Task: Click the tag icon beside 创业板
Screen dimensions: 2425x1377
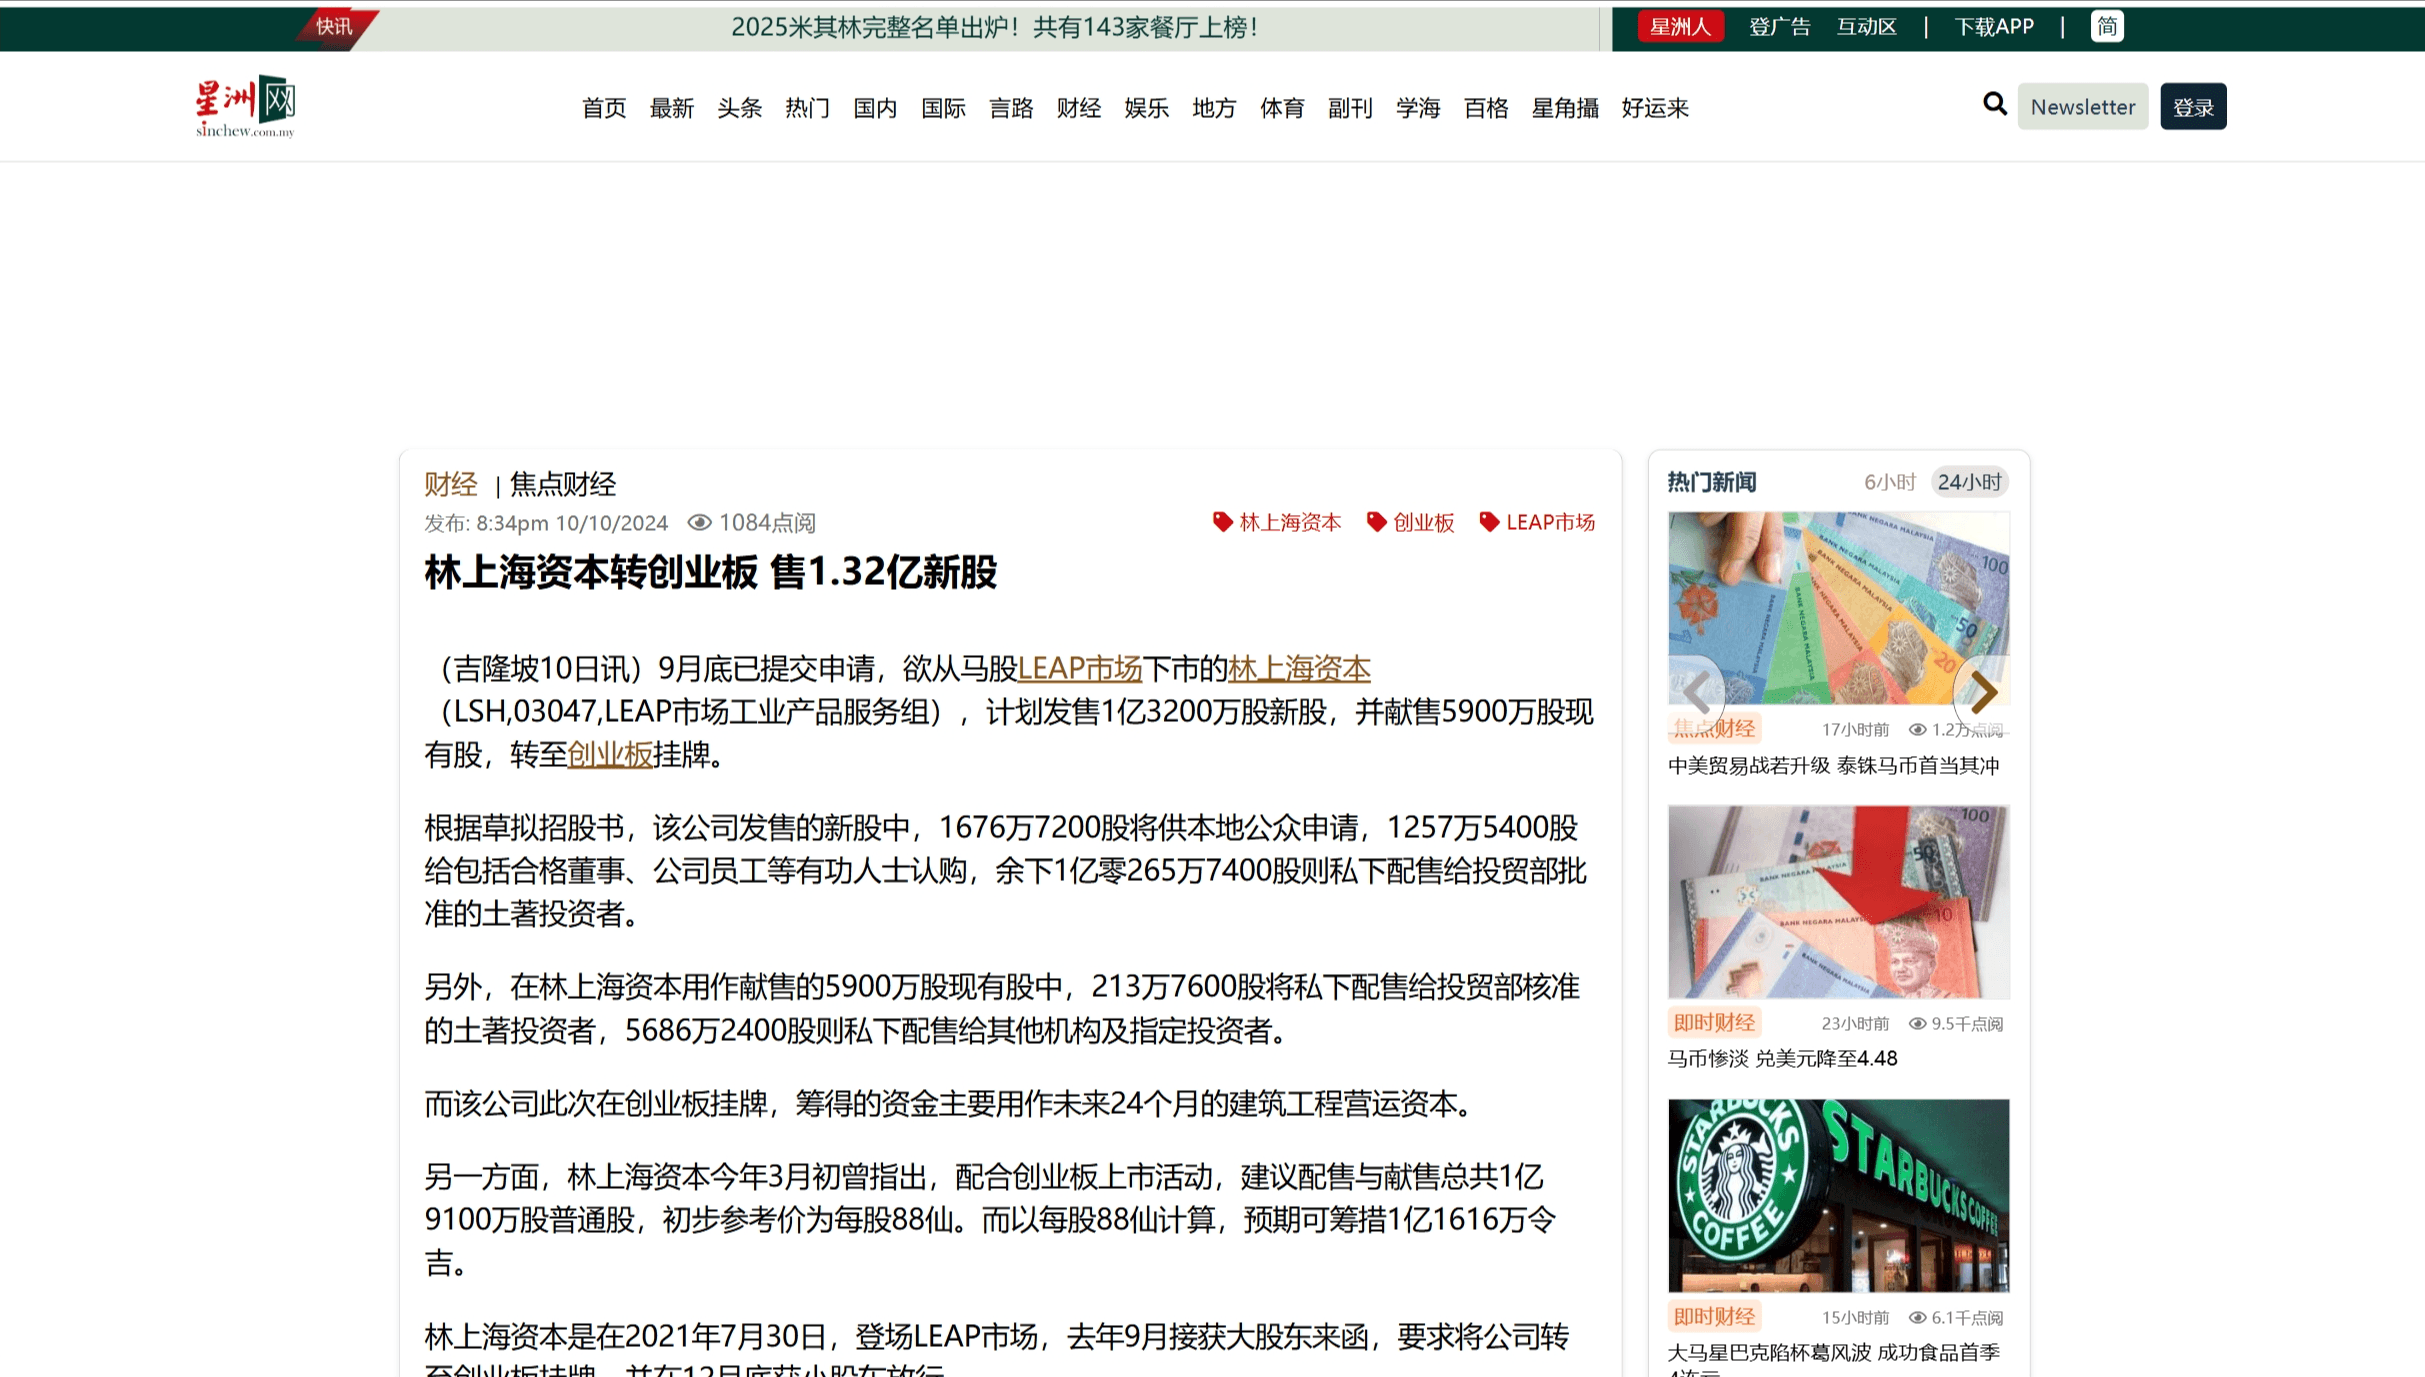Action: (1376, 522)
